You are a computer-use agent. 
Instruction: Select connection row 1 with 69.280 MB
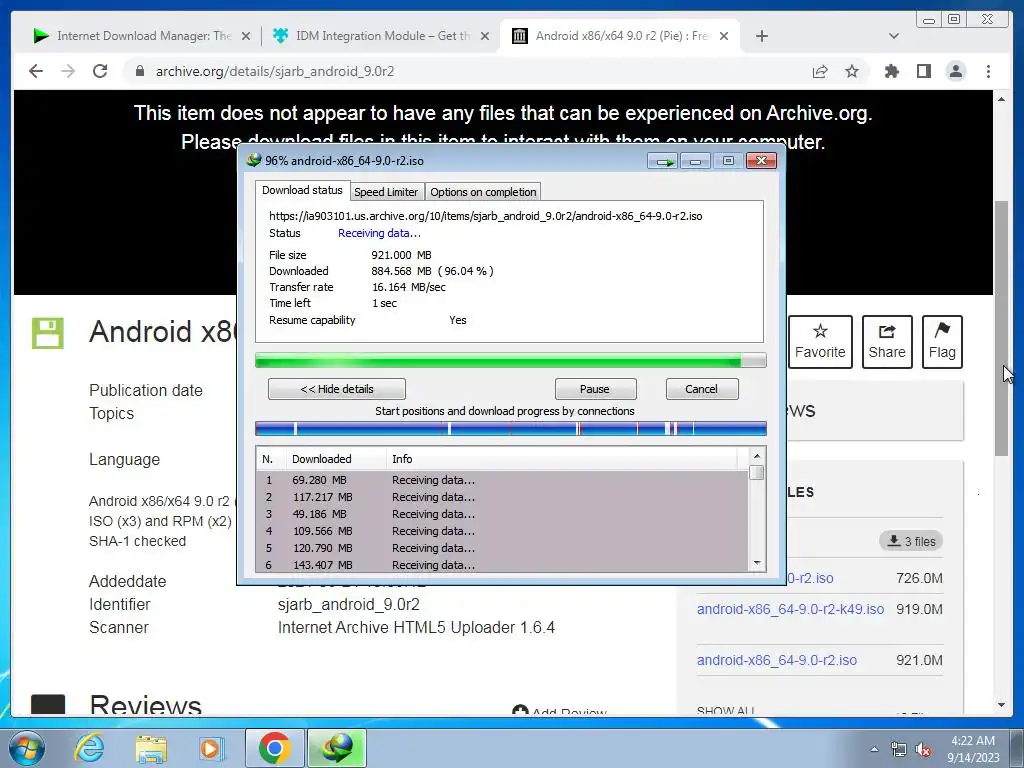pyautogui.click(x=502, y=480)
